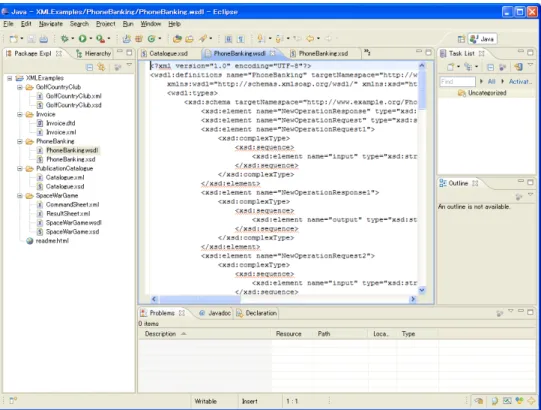541x410 pixels.
Task: Close the PhoneBanking.wsdl editor tab
Action: tap(273, 53)
